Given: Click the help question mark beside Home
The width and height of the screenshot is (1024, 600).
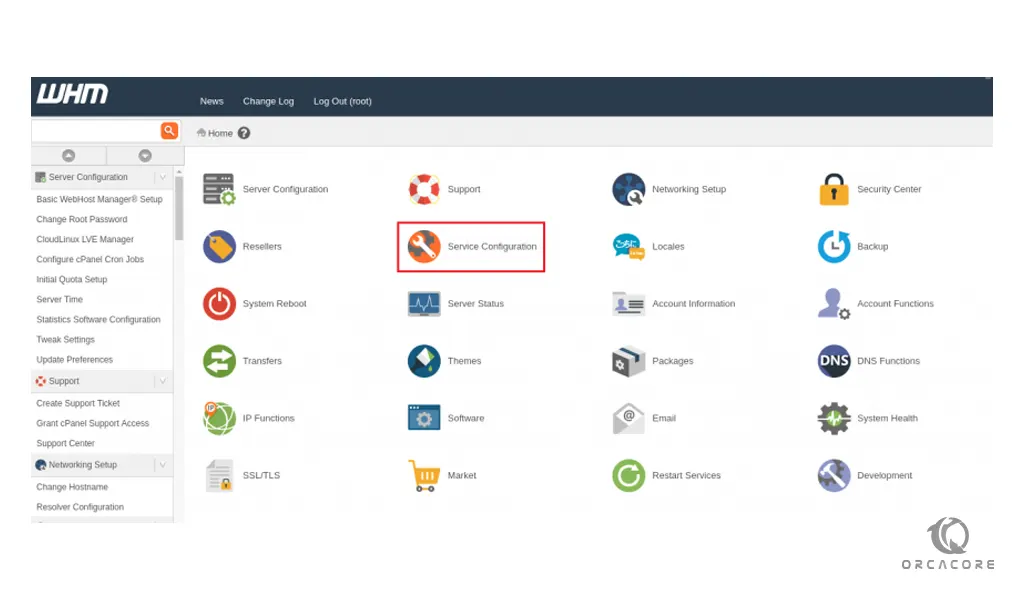Looking at the screenshot, I should click(x=244, y=133).
